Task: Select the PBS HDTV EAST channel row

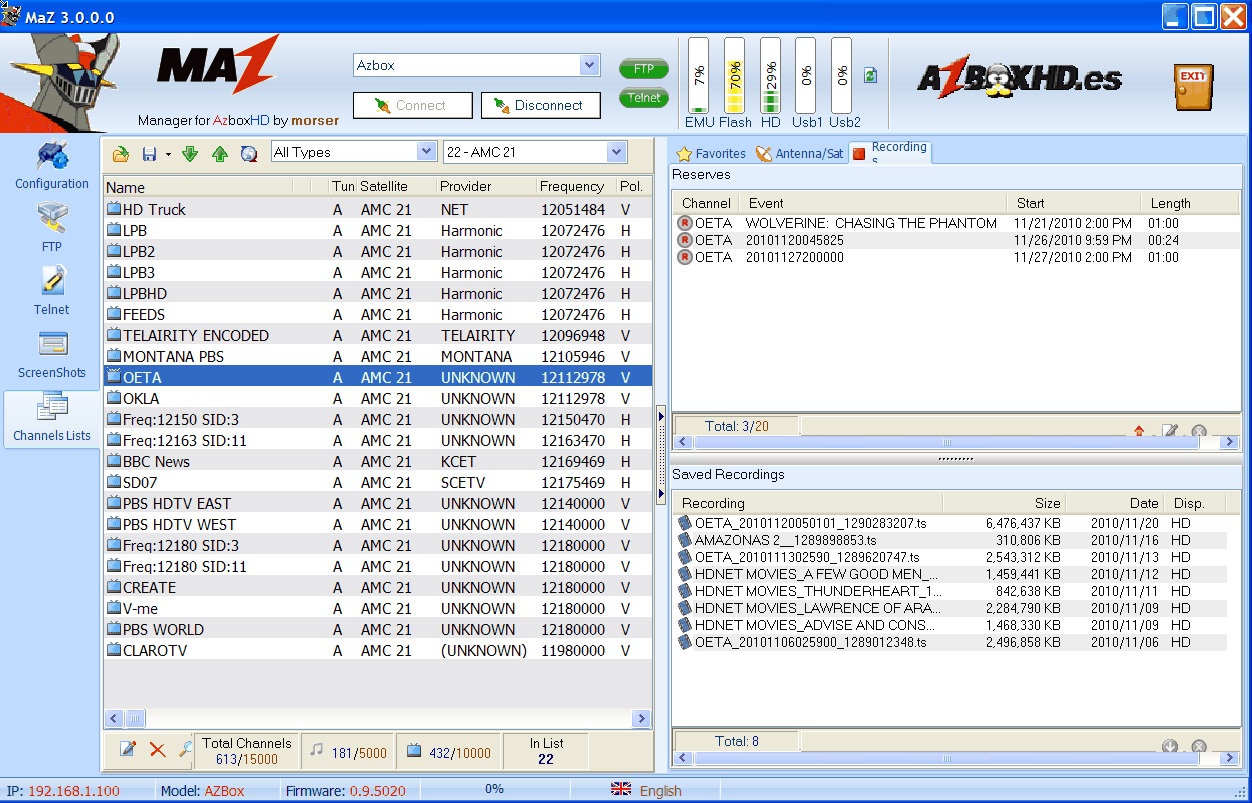Action: pos(378,504)
